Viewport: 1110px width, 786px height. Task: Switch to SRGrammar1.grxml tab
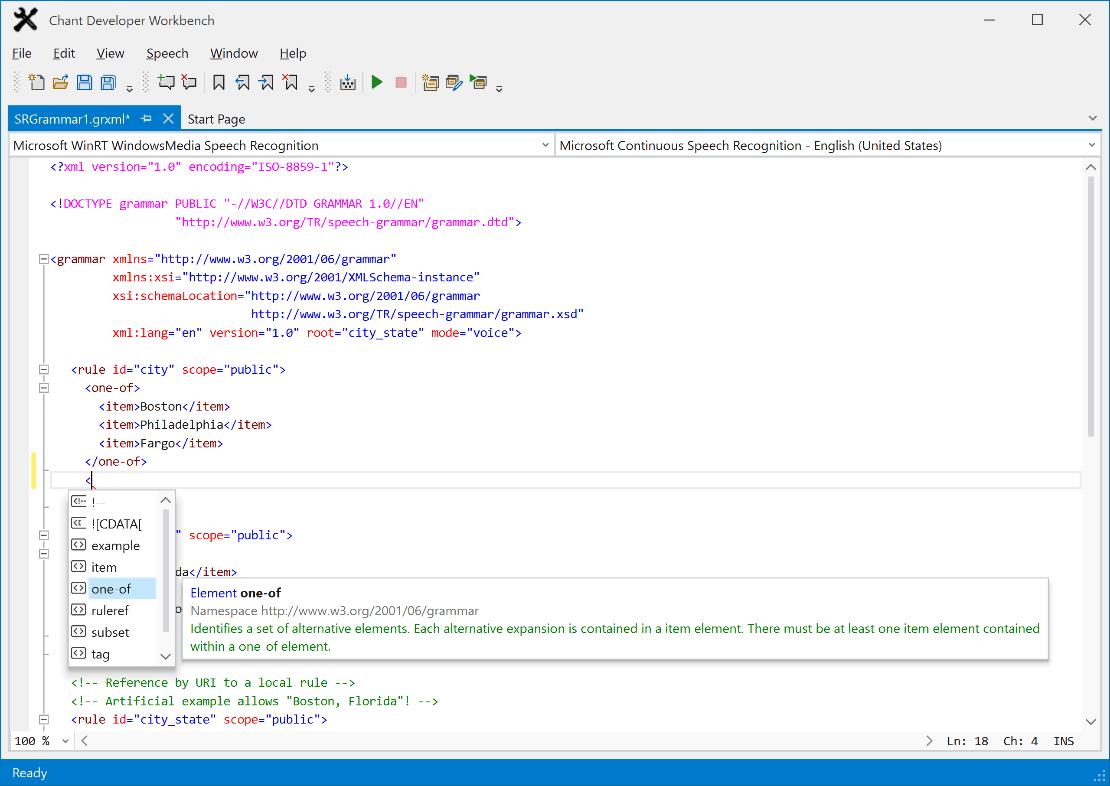tap(72, 119)
